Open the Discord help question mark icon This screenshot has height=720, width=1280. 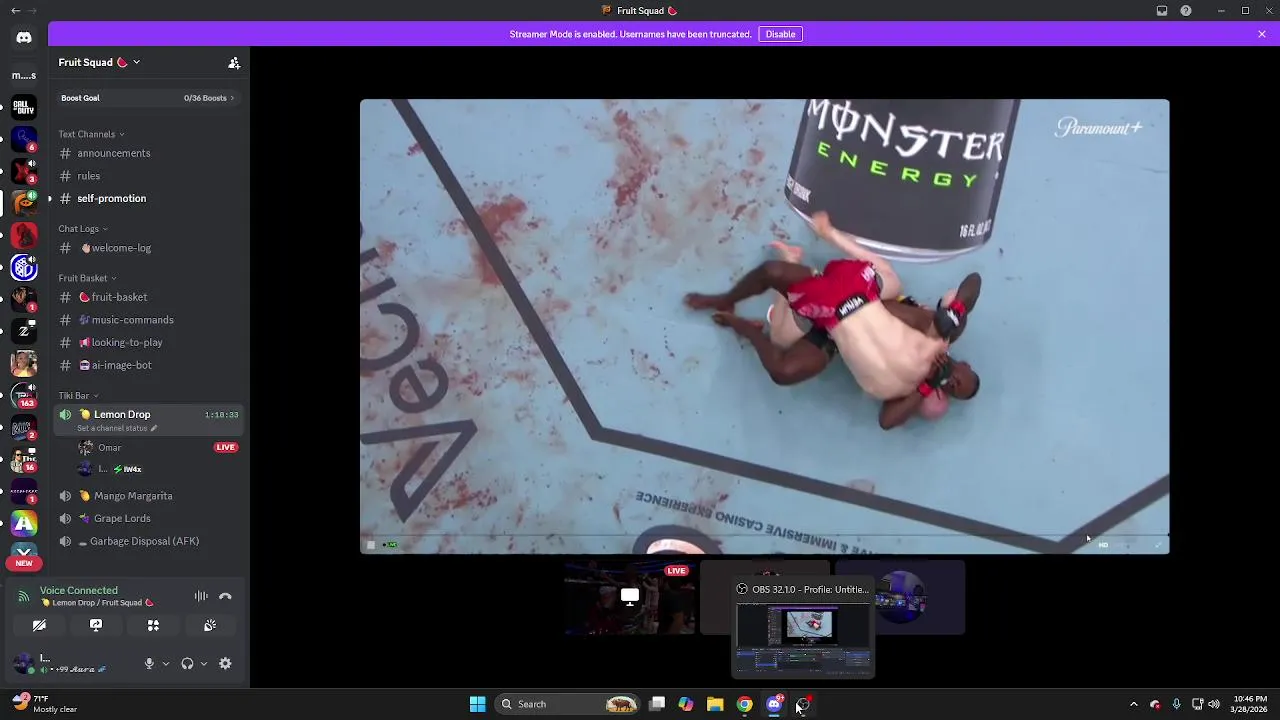tap(1186, 11)
